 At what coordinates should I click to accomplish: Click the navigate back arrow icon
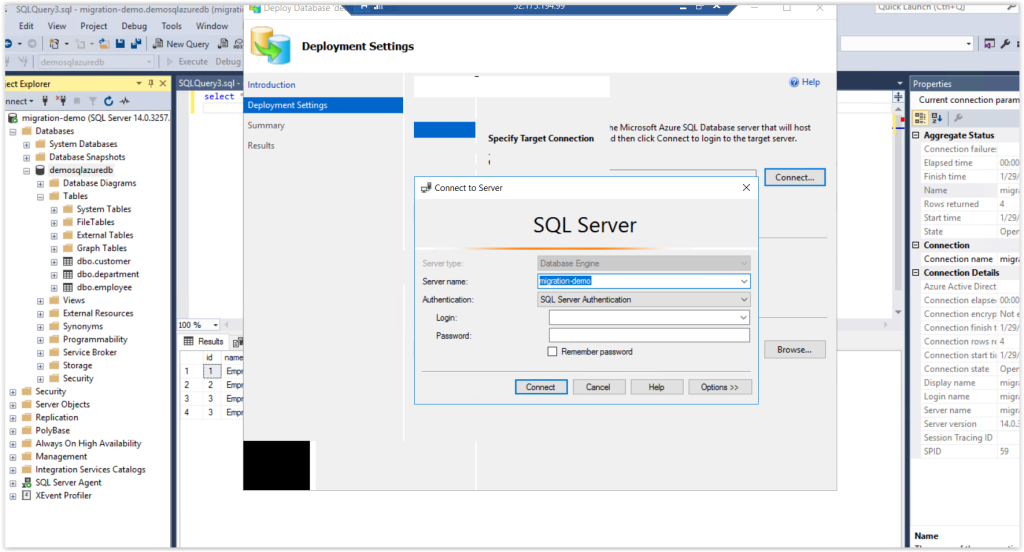pyautogui.click(x=9, y=44)
